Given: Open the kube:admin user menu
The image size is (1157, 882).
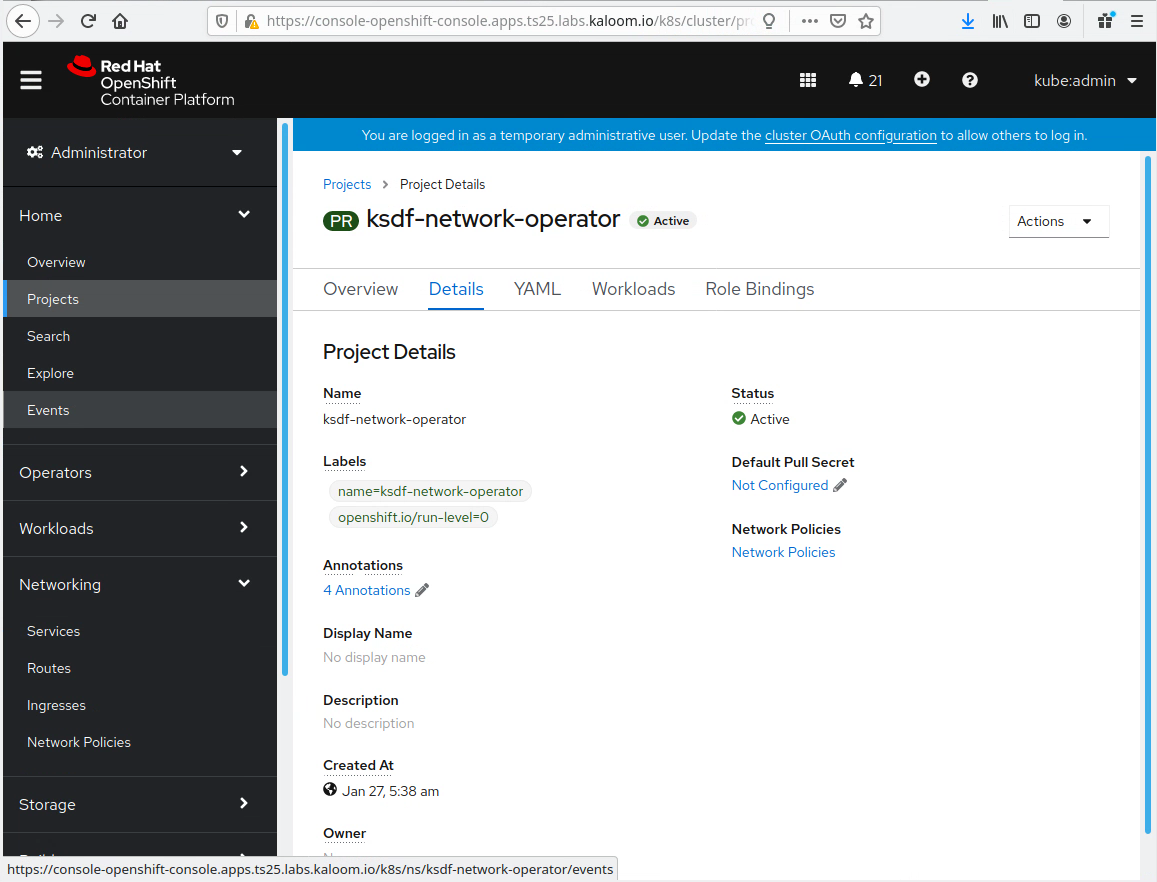Looking at the screenshot, I should [x=1085, y=81].
